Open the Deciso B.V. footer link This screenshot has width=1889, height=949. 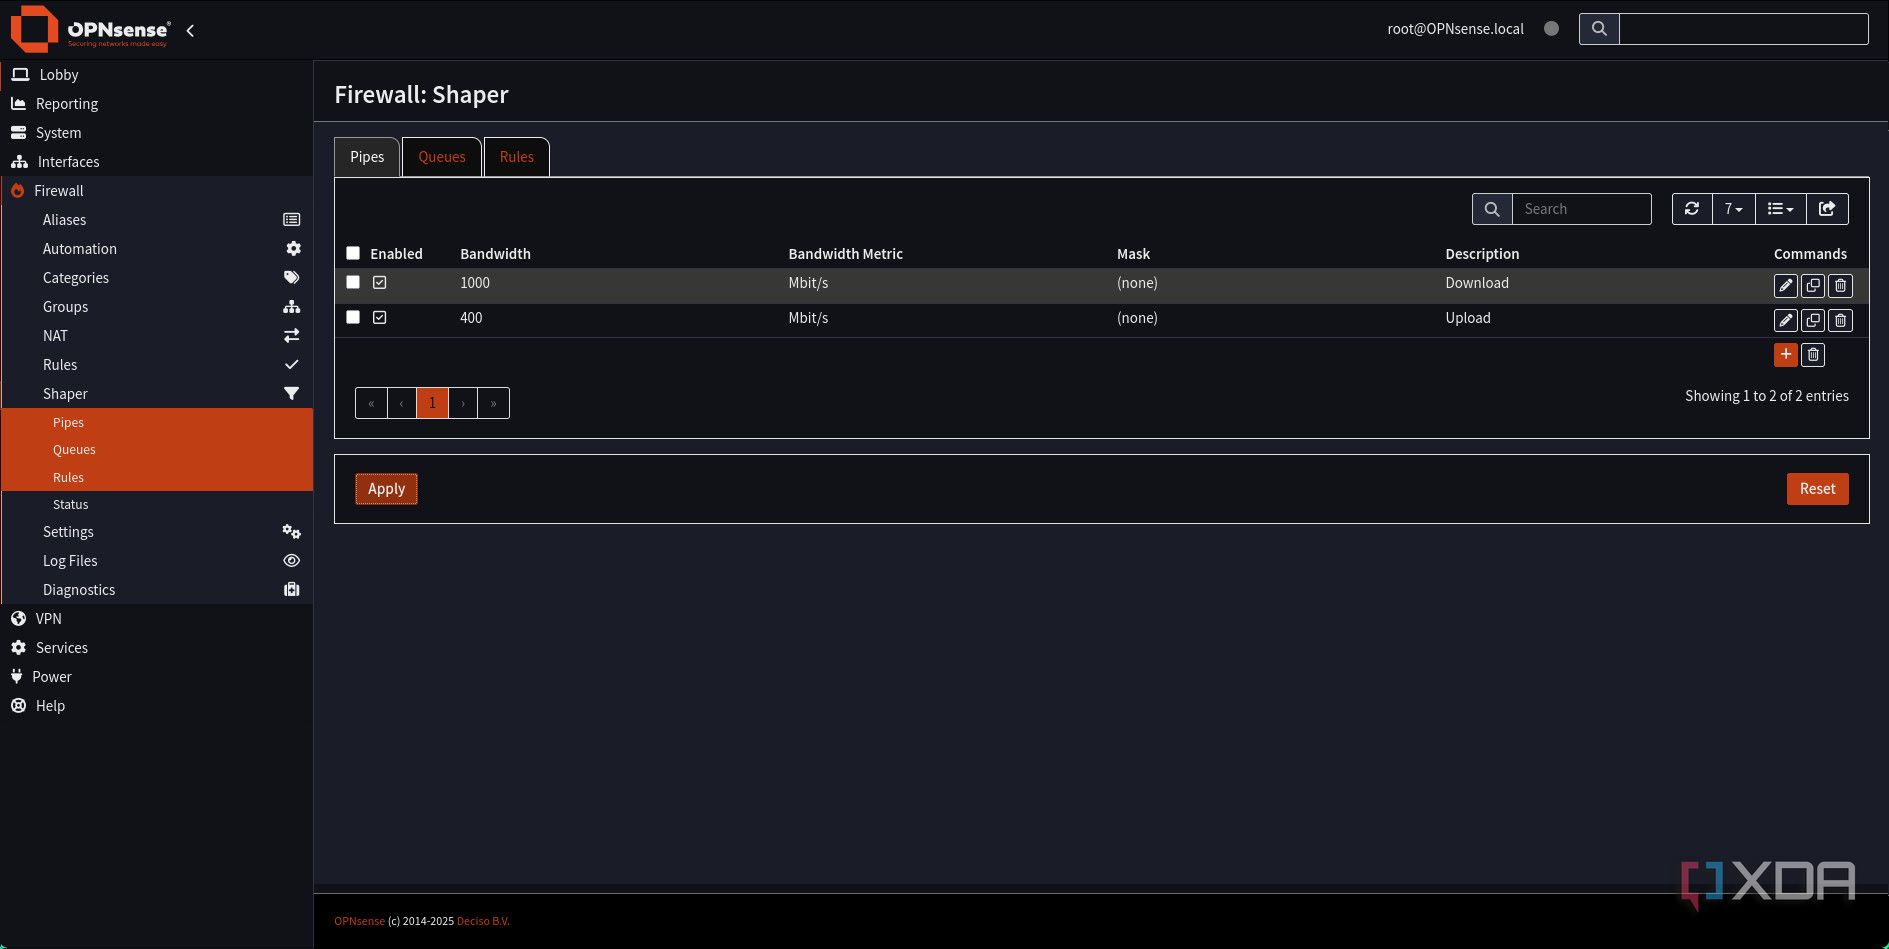point(483,921)
